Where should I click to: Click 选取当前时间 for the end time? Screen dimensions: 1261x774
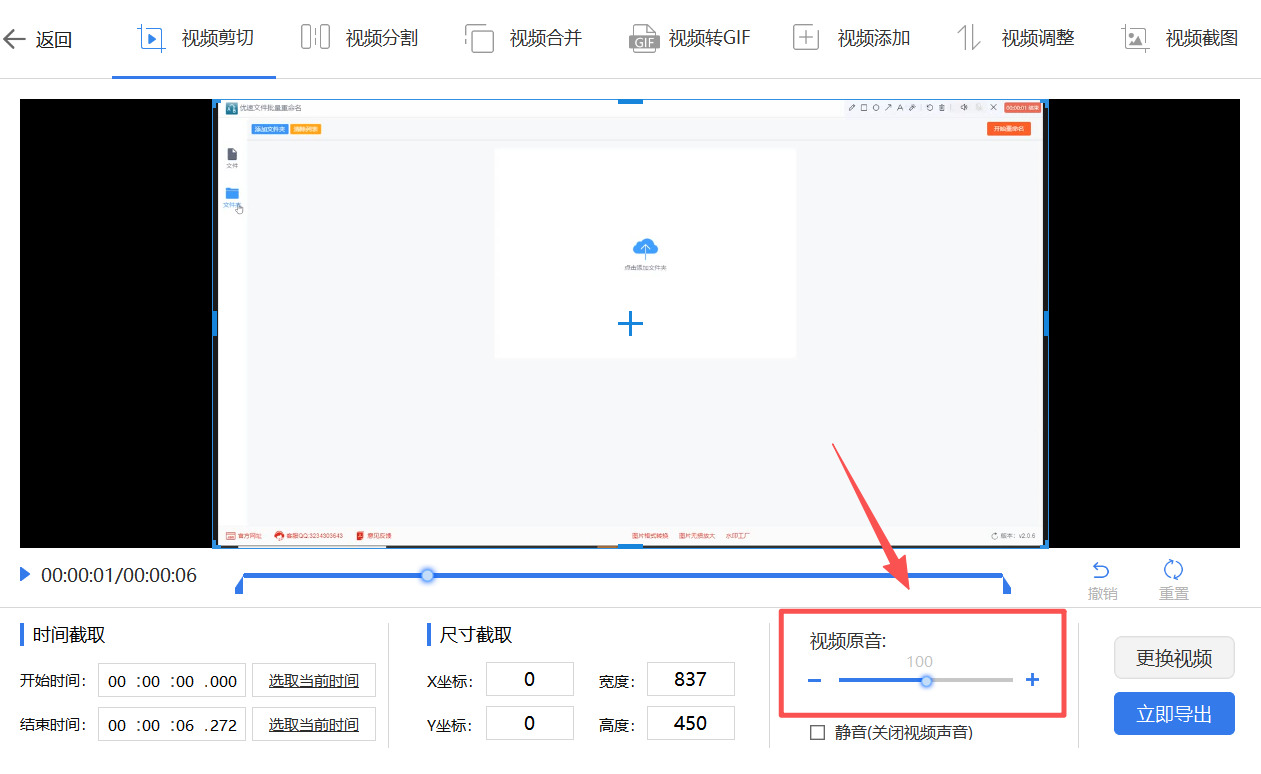(314, 724)
